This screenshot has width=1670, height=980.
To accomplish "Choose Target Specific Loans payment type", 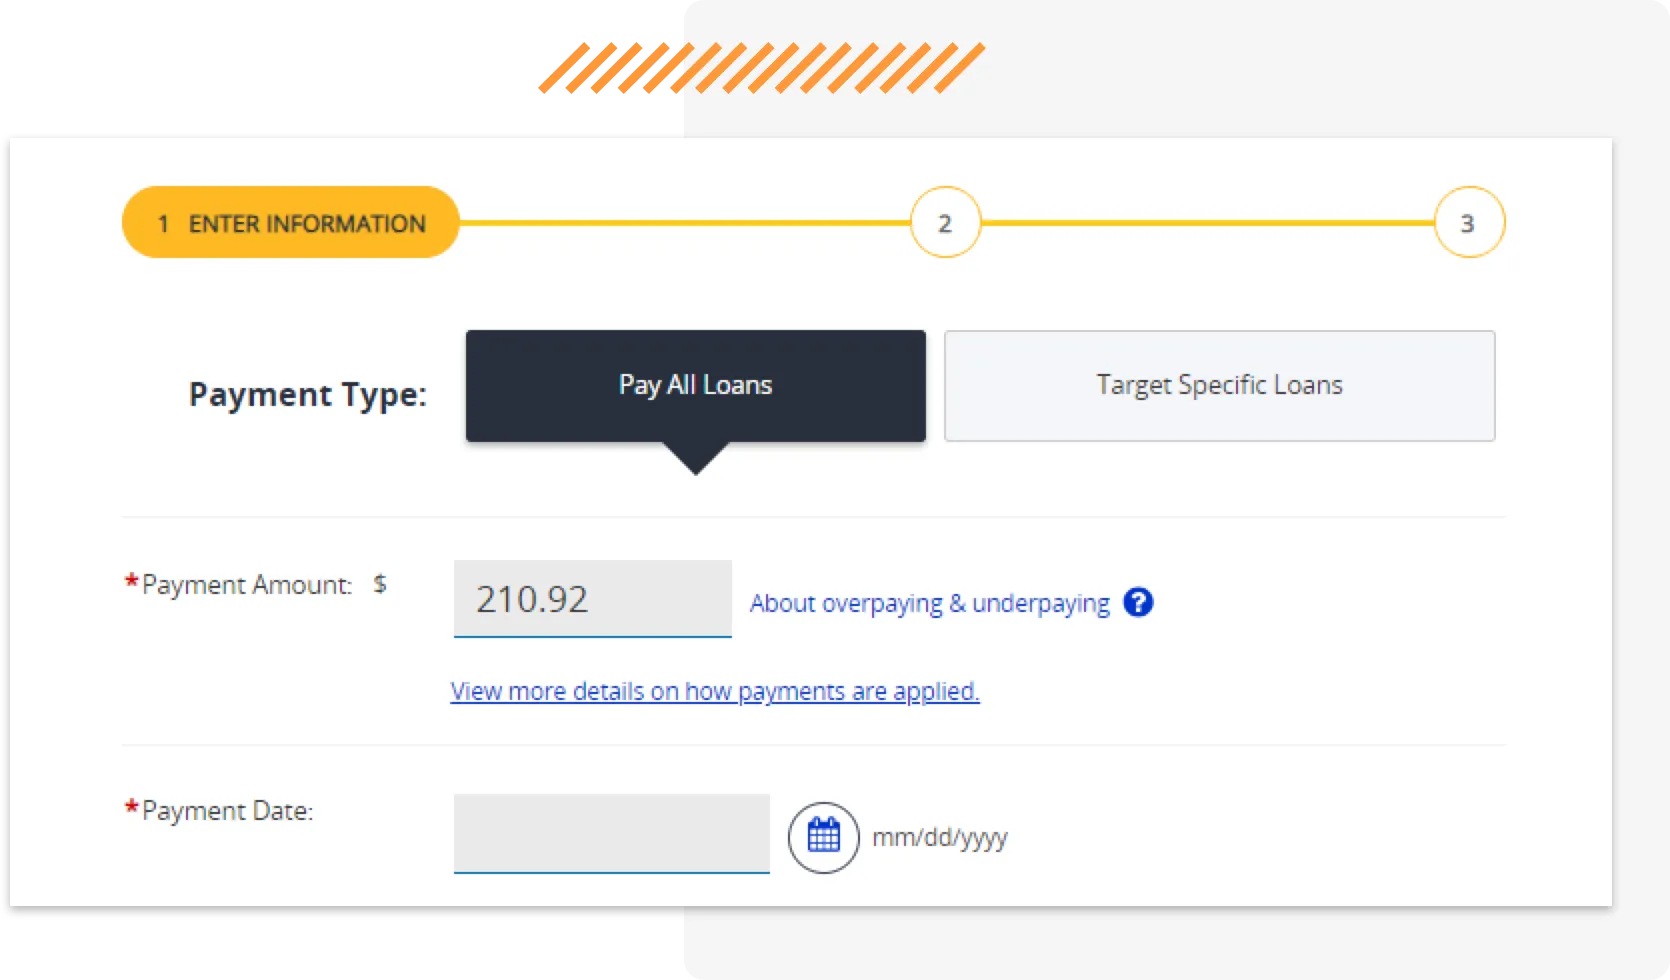I will pyautogui.click(x=1219, y=385).
